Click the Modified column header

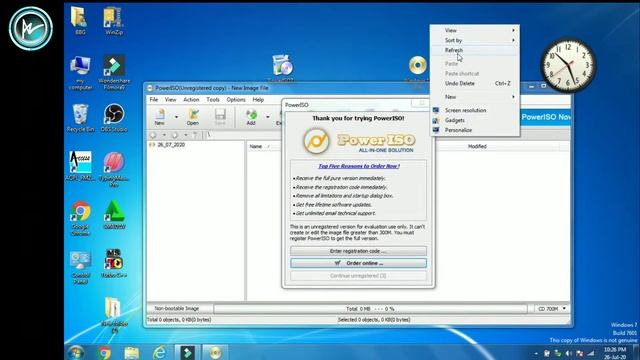coord(477,146)
